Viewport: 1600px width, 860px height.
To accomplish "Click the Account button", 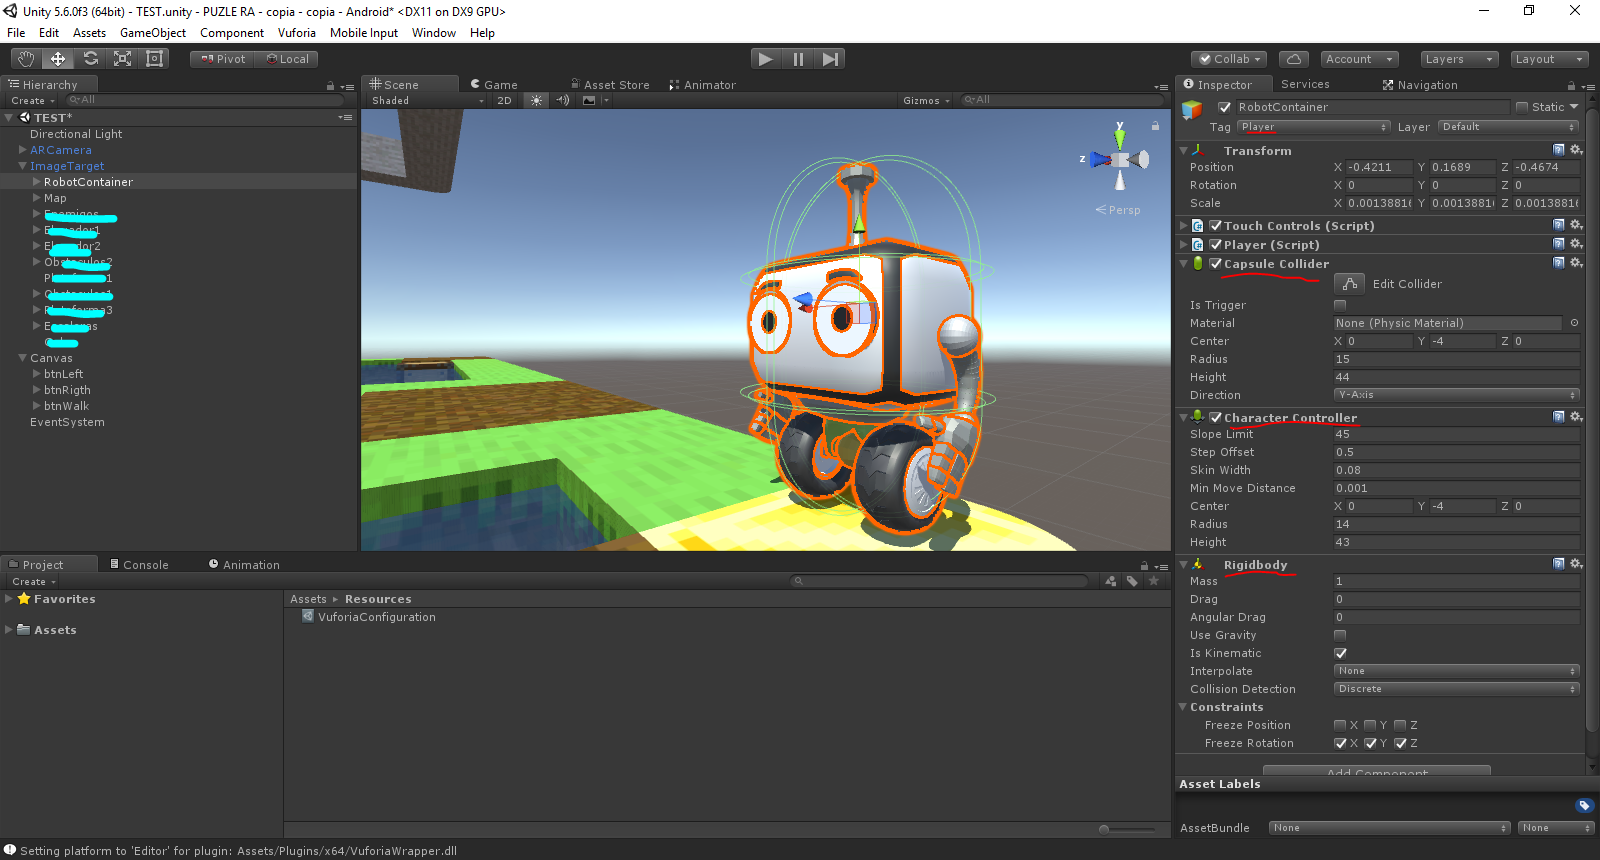I will click(1359, 59).
